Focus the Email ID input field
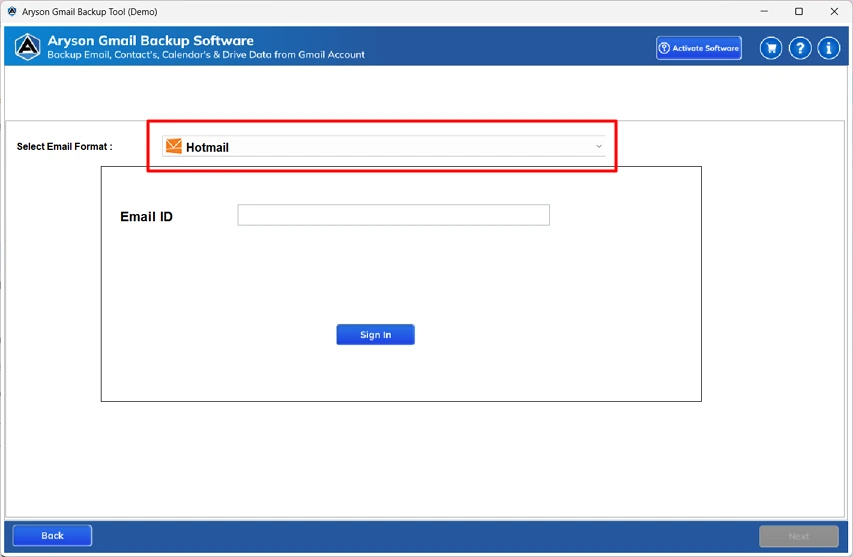853x557 pixels. [393, 215]
